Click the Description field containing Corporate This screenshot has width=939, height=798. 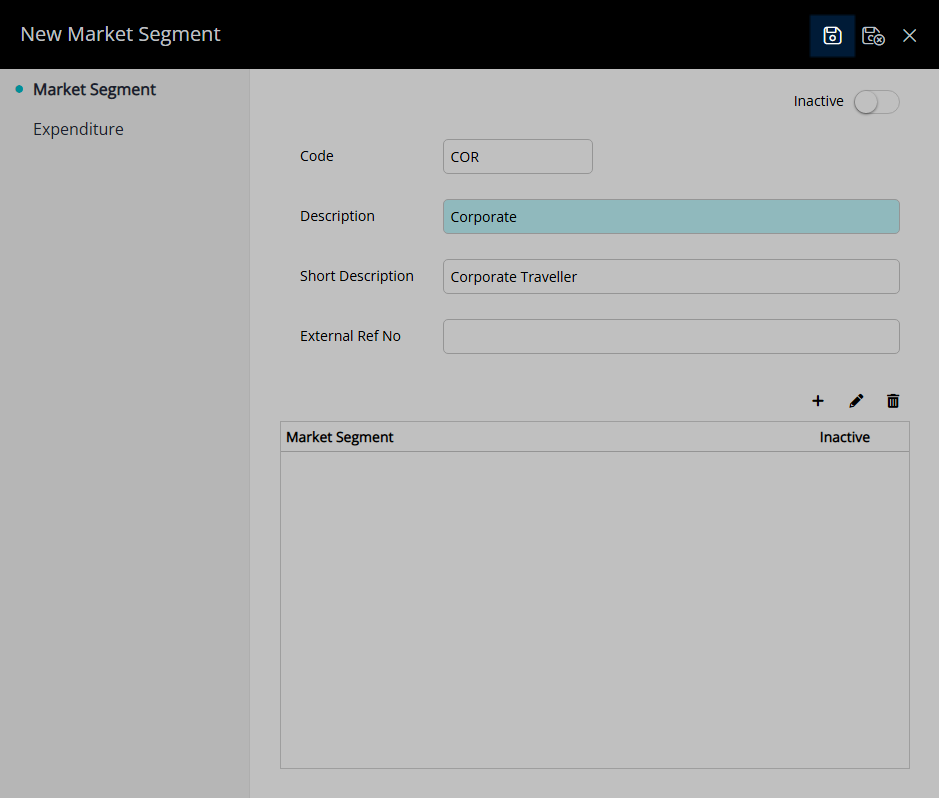(671, 217)
